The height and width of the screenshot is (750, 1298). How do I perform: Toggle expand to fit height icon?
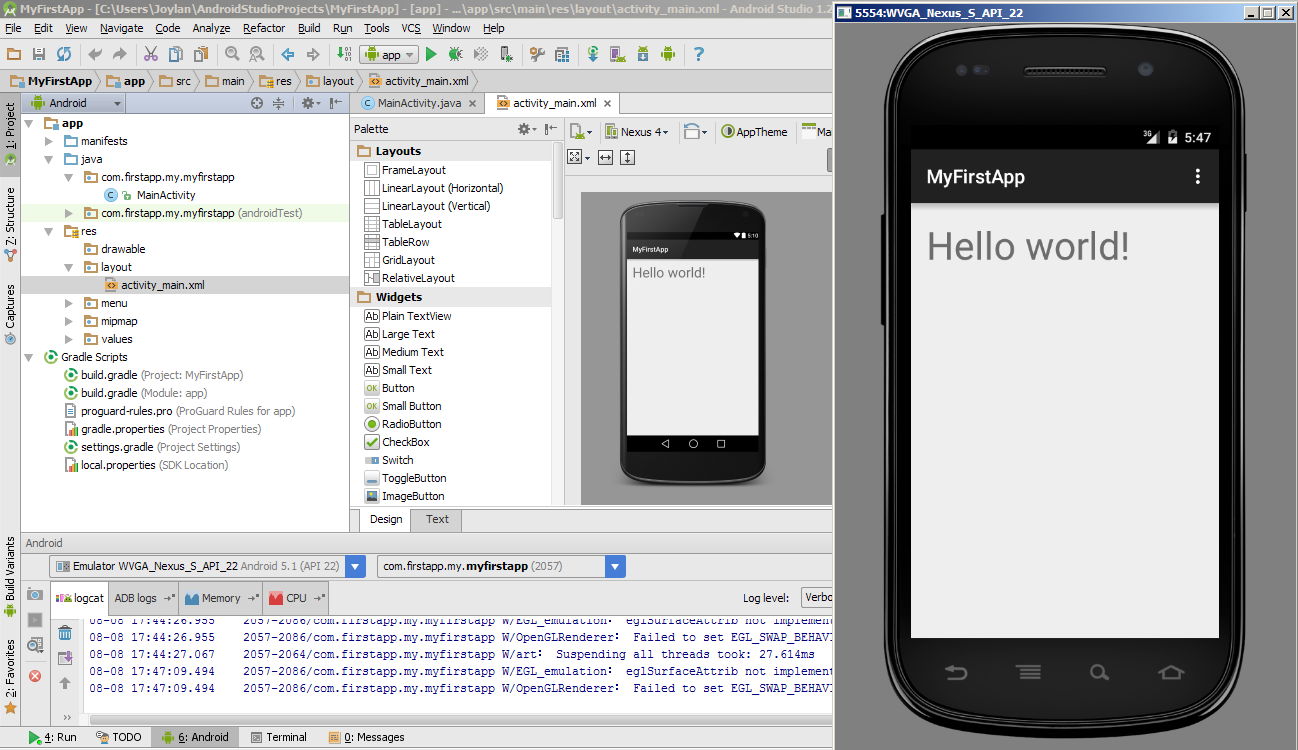[627, 157]
